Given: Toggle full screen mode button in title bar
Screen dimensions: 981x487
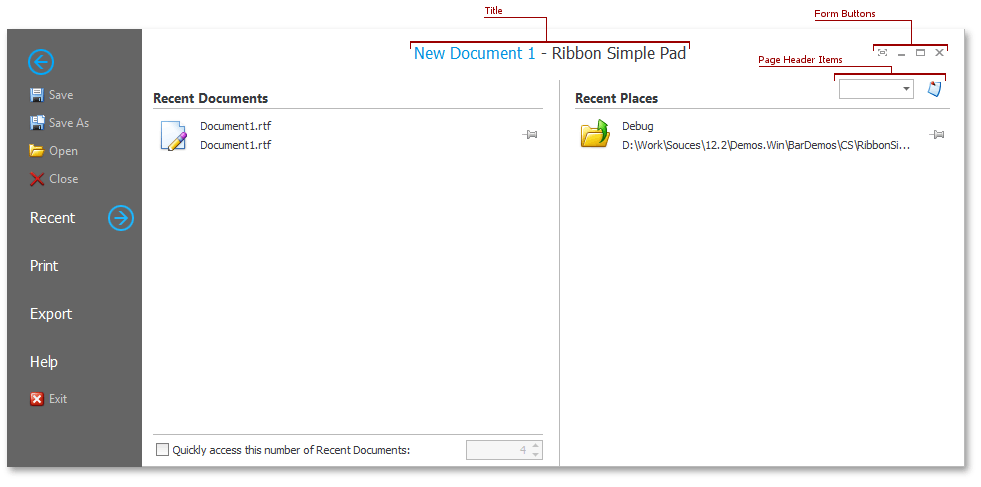Looking at the screenshot, I should click(882, 53).
